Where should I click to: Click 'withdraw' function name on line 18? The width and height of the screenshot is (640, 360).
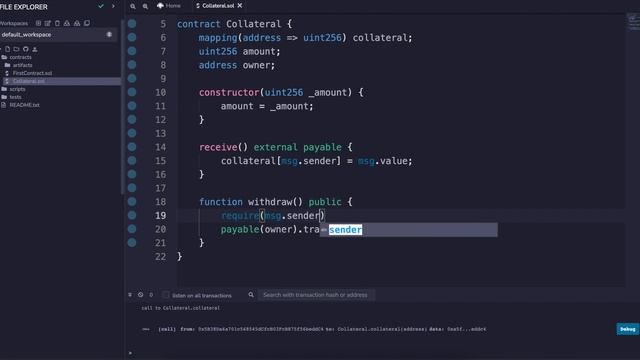point(270,202)
